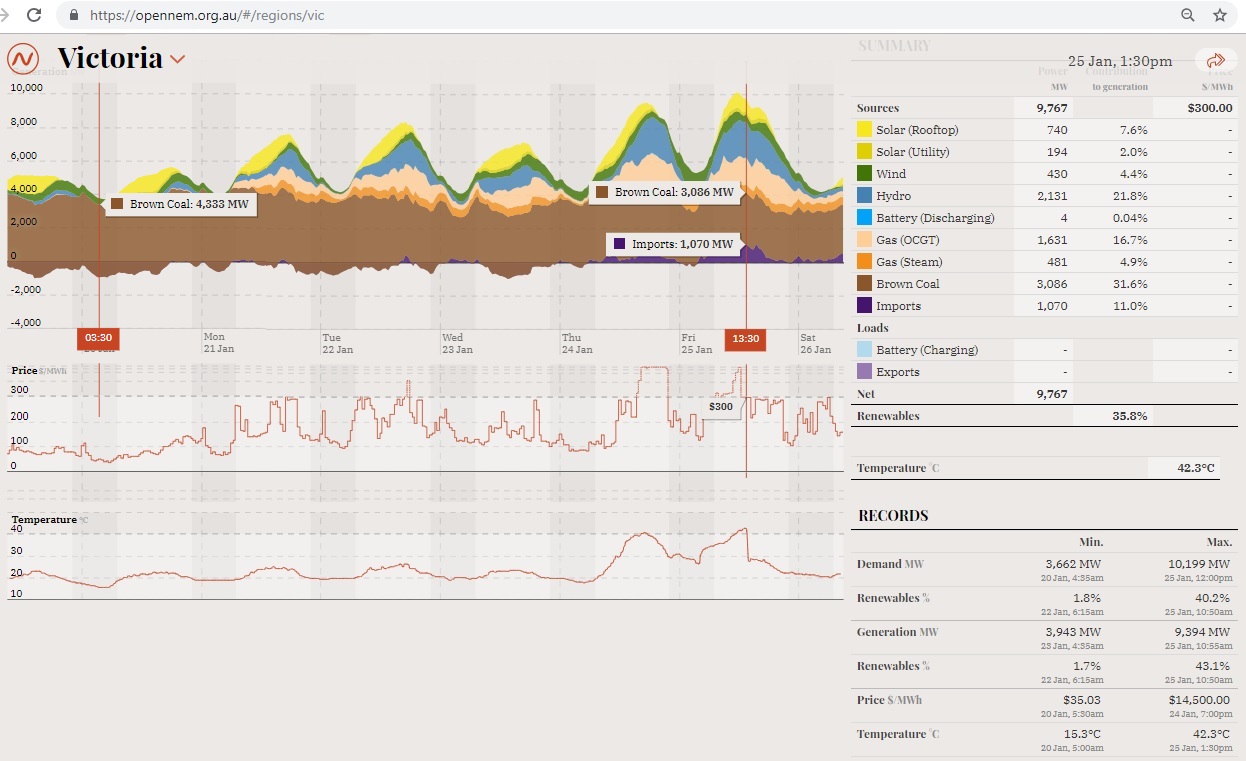Click the Gas (Steam) label
This screenshot has width=1246, height=761.
pos(908,262)
